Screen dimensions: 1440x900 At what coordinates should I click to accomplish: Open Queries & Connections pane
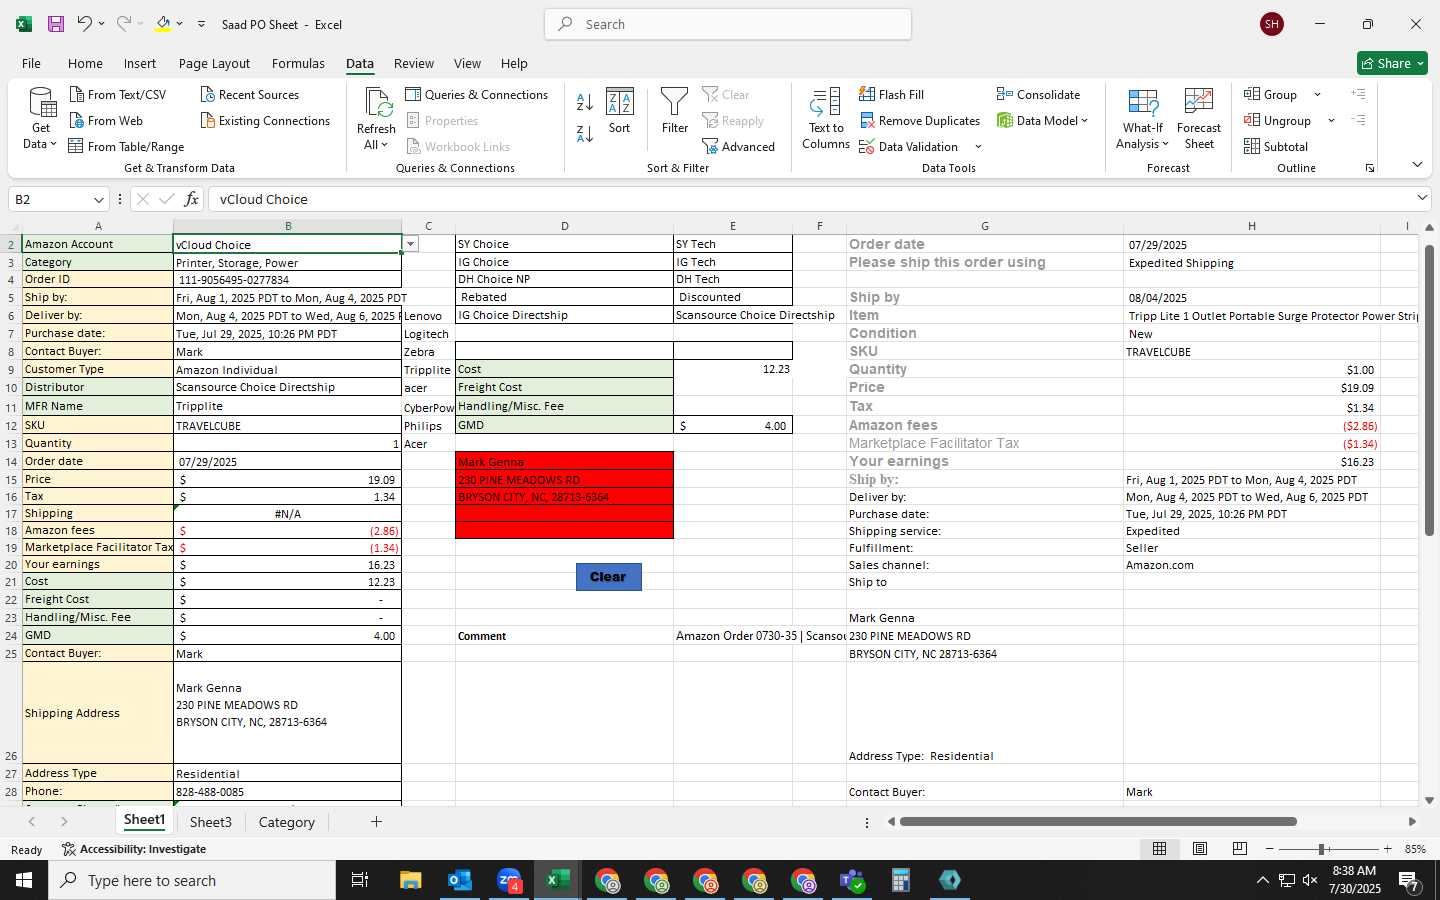(x=477, y=95)
